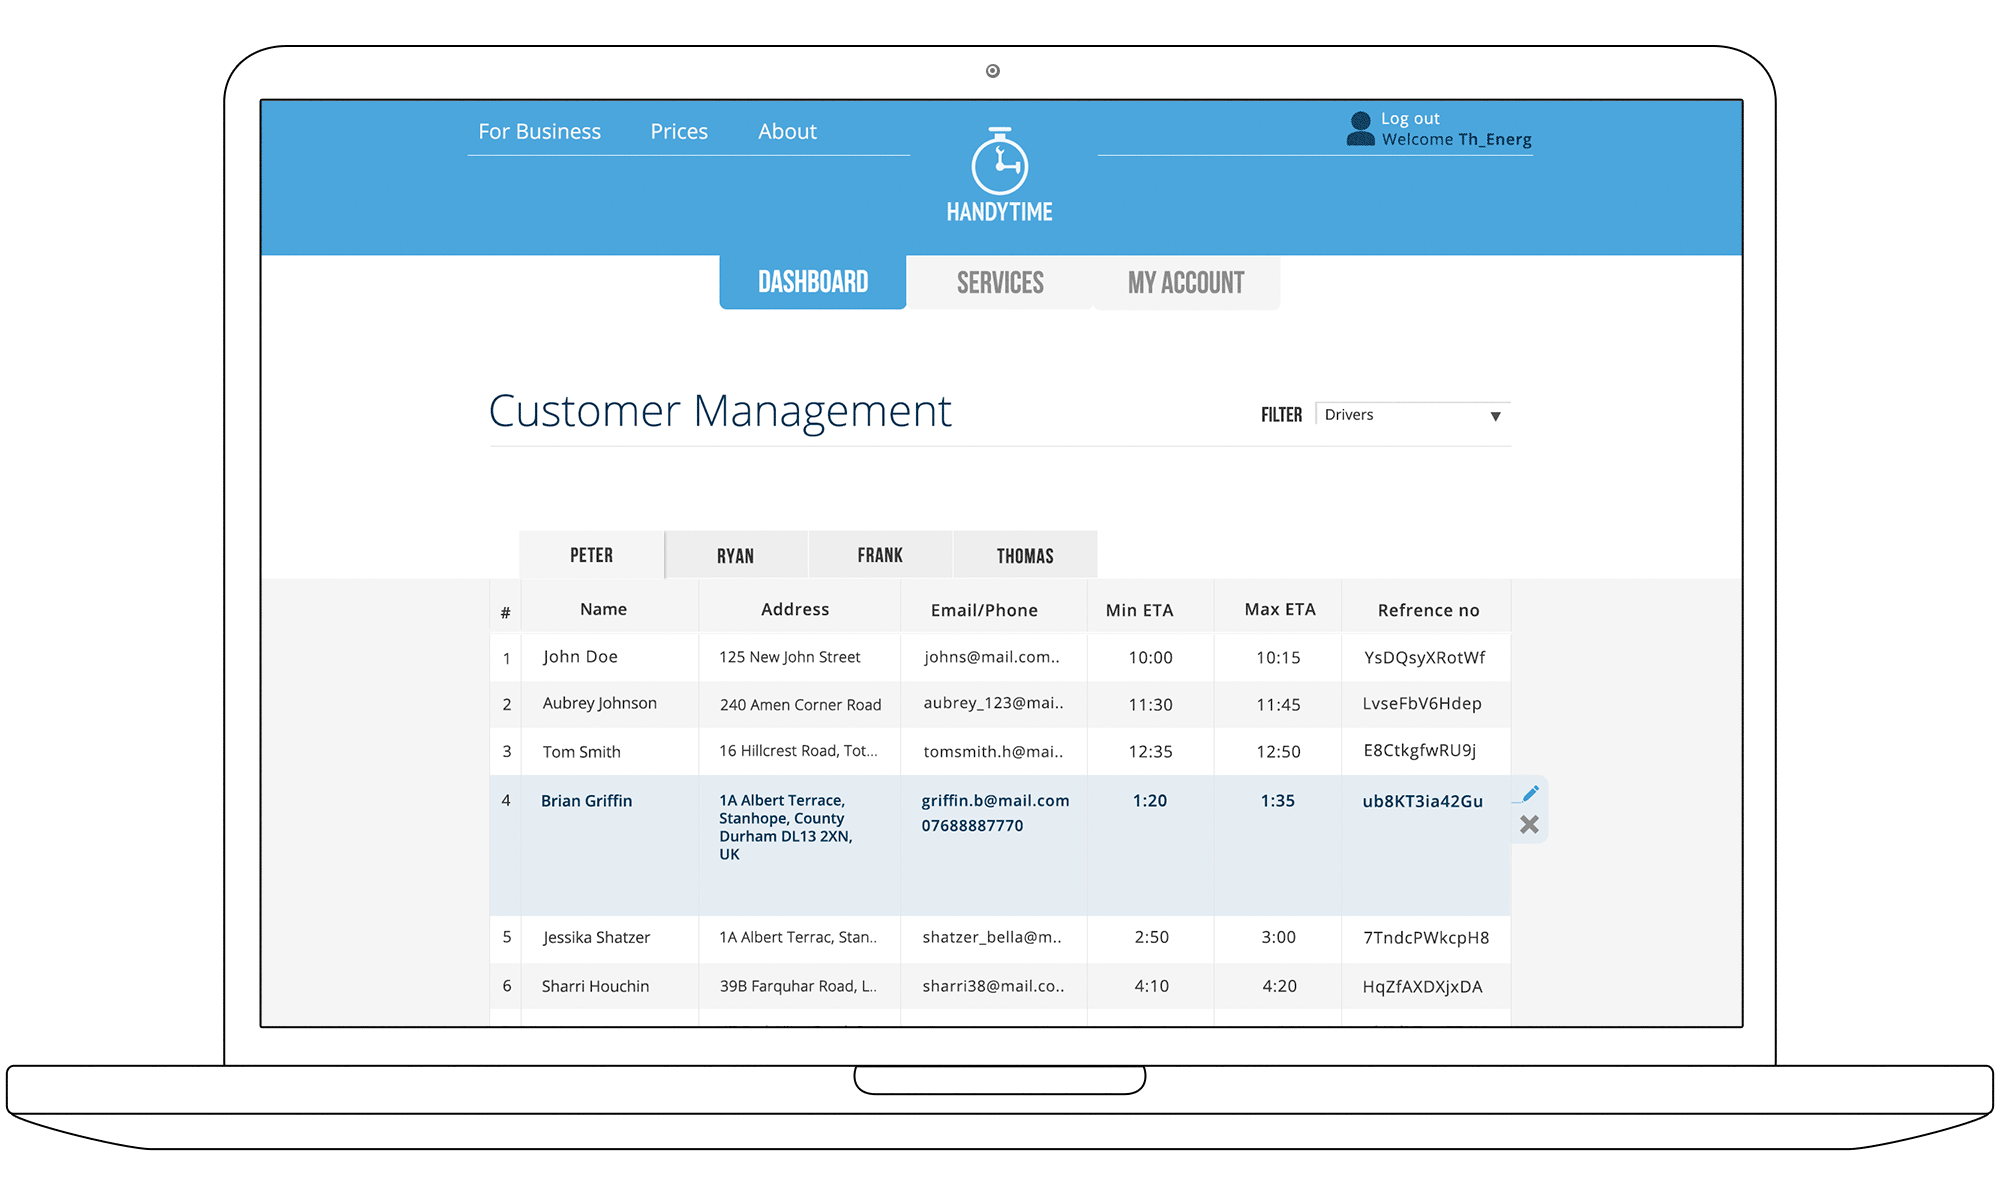Click address 39B Farquhar Road
The image size is (2000, 1200).
click(x=798, y=986)
